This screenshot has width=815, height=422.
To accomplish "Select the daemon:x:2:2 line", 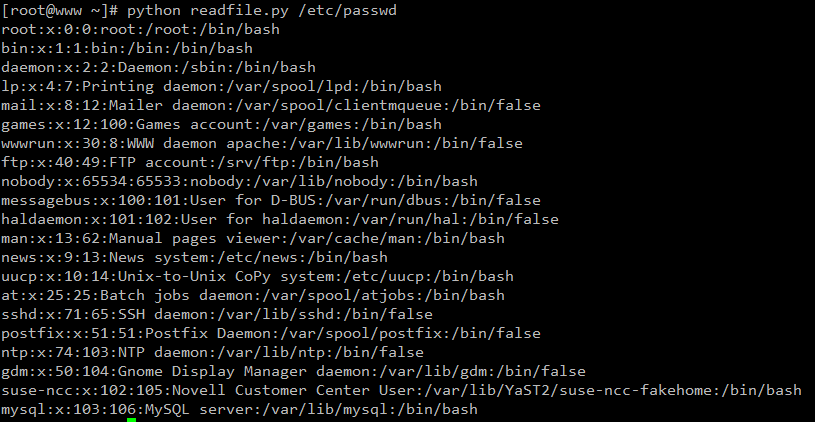I will click(x=159, y=68).
